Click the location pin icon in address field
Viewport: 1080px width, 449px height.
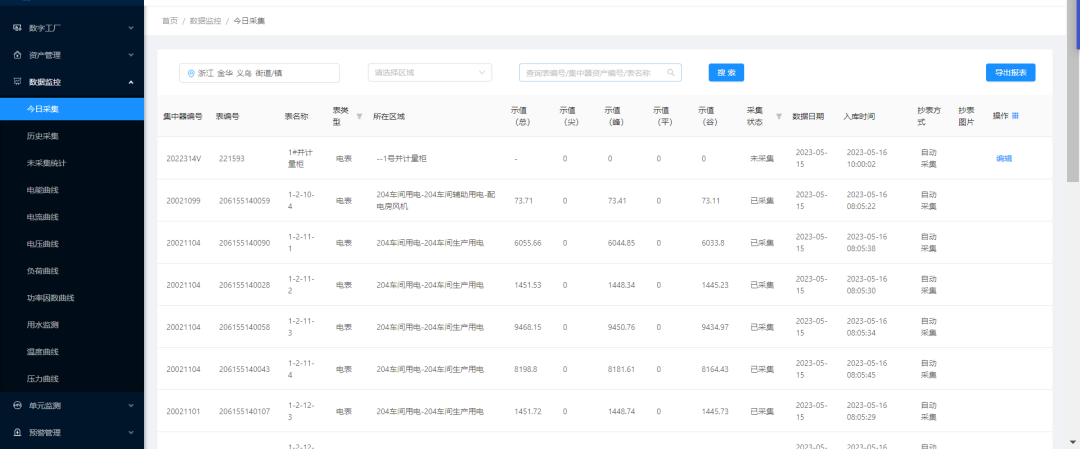click(191, 73)
